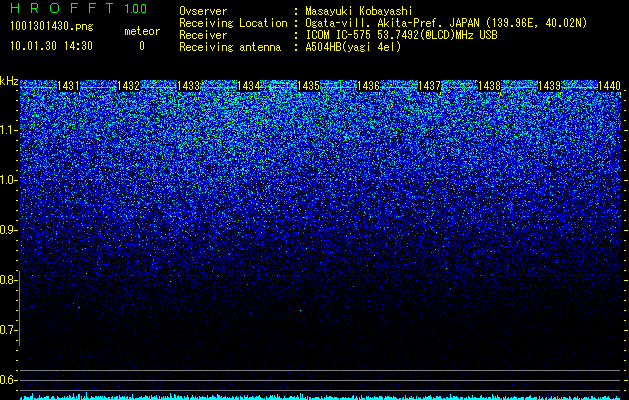Screen dimensions: 629x400
Task: Click the meteor count label
Action: pos(142,31)
